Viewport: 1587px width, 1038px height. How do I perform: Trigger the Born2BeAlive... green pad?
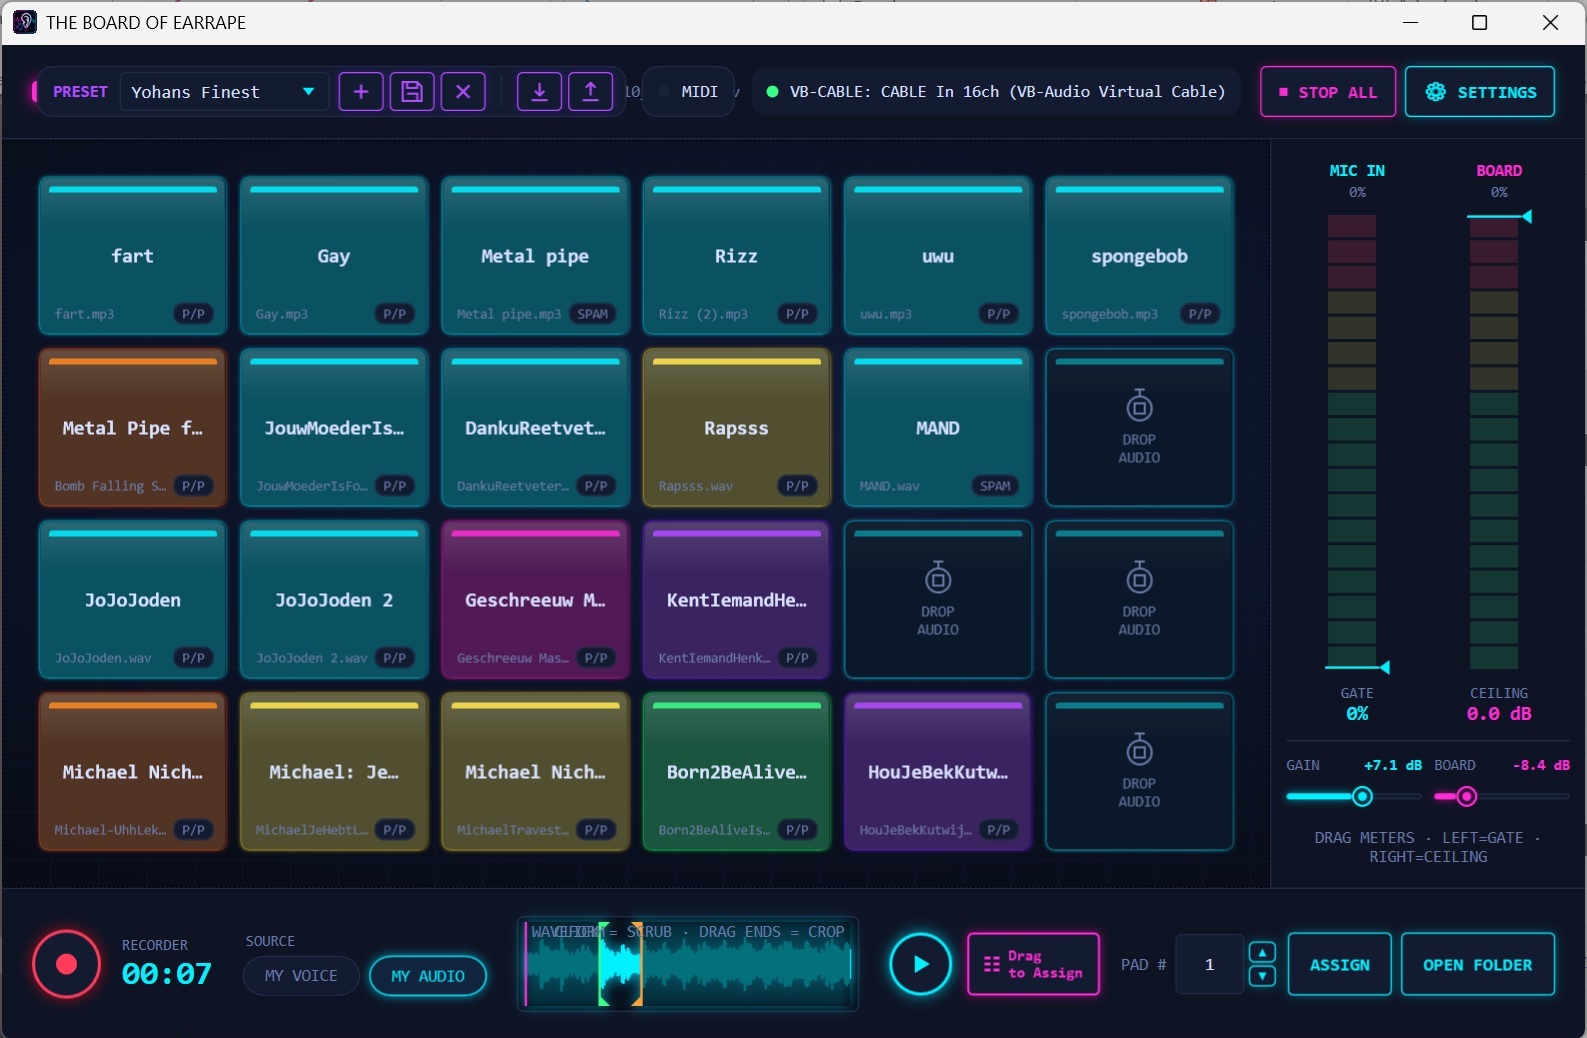(736, 772)
